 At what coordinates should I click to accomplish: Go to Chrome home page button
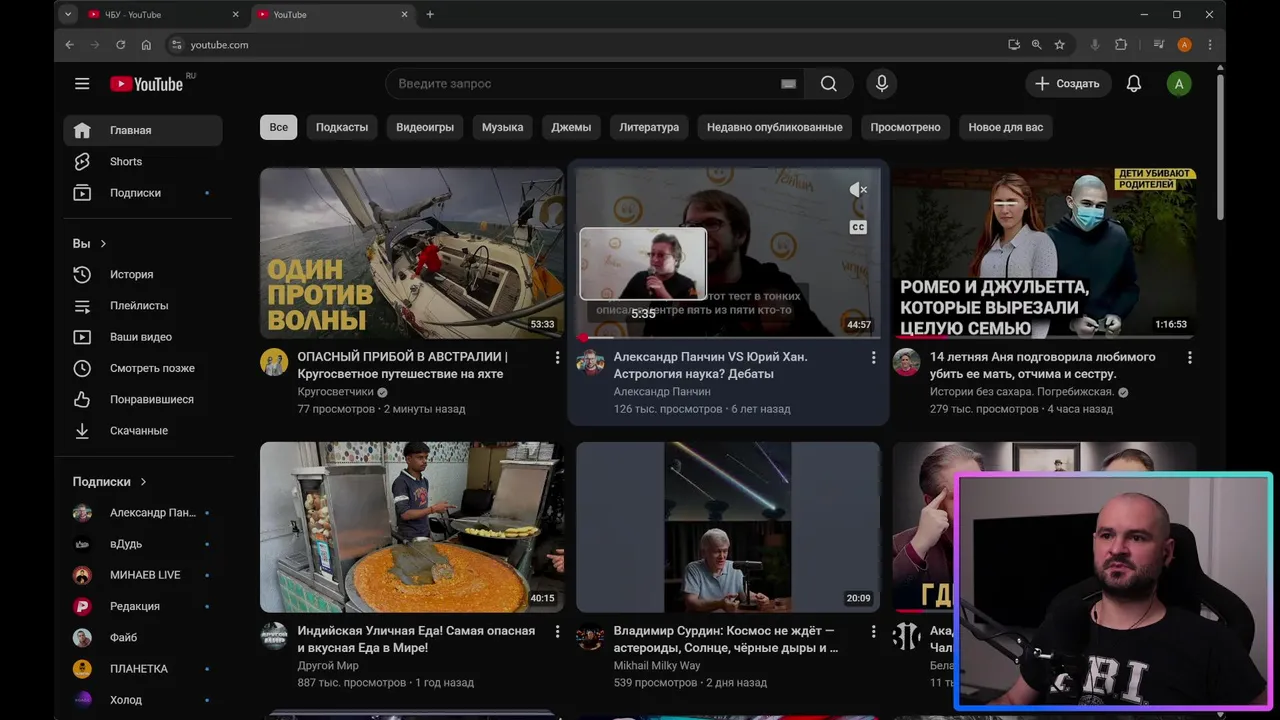(146, 45)
